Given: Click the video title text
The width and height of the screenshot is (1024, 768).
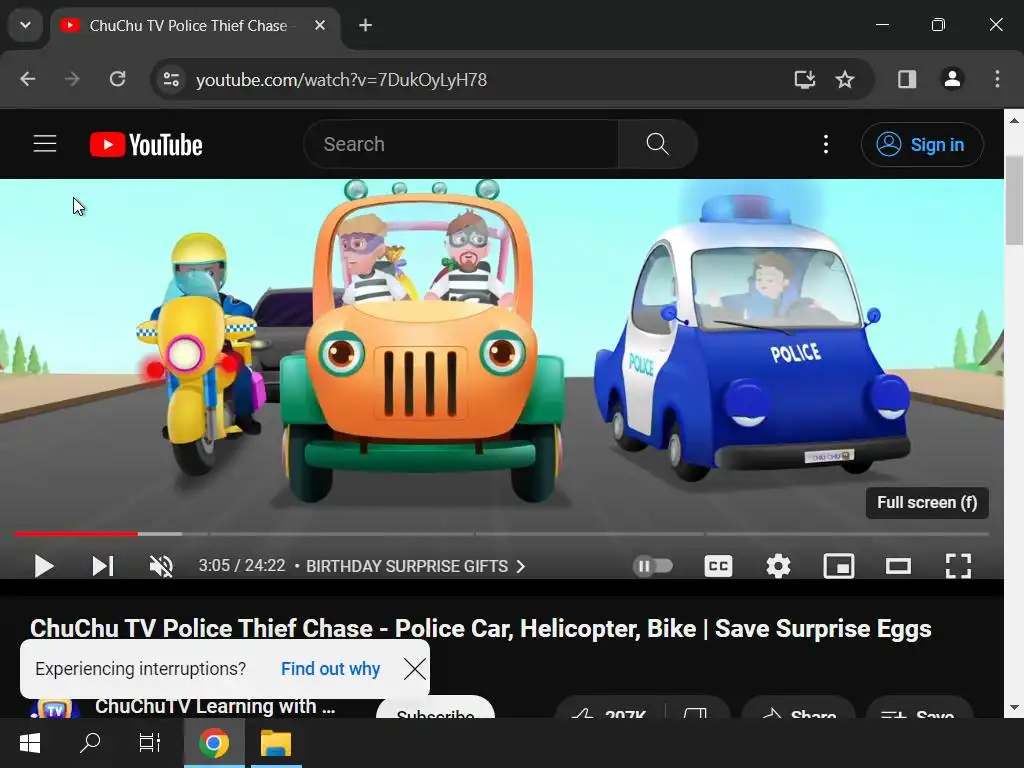Looking at the screenshot, I should [x=481, y=628].
